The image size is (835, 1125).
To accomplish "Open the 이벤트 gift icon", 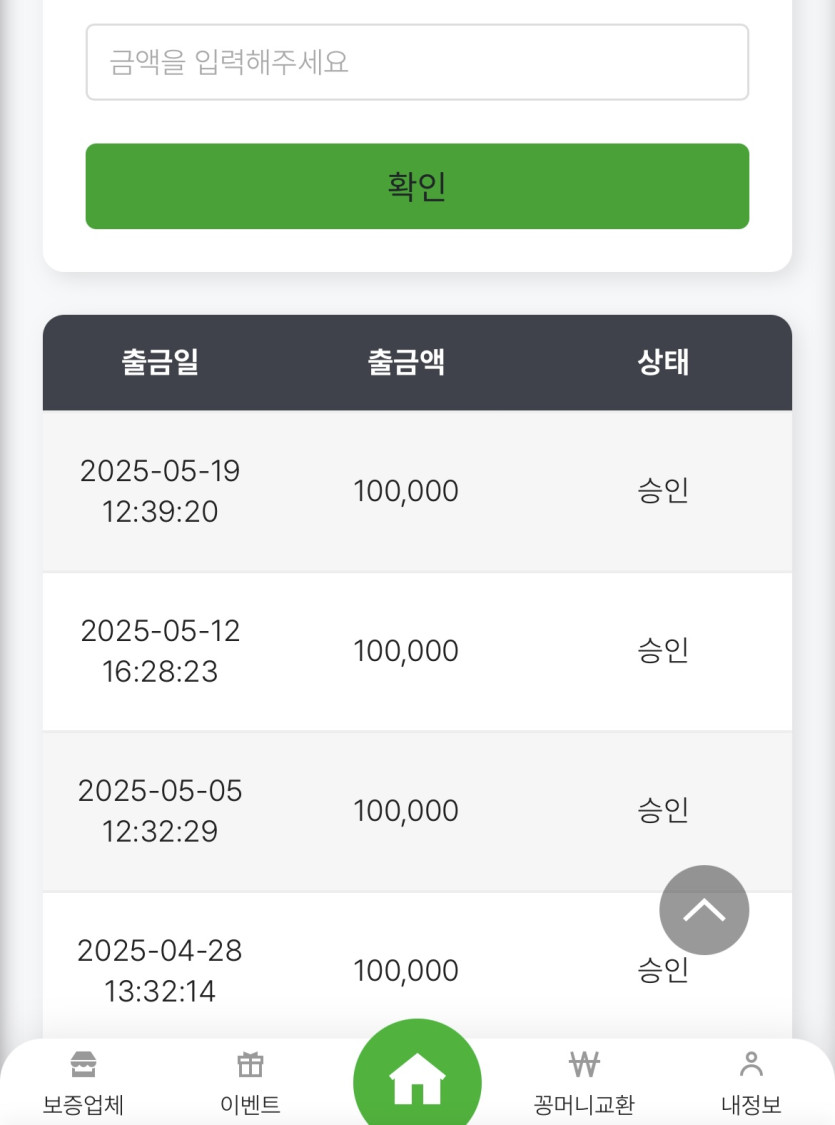I will point(250,1064).
